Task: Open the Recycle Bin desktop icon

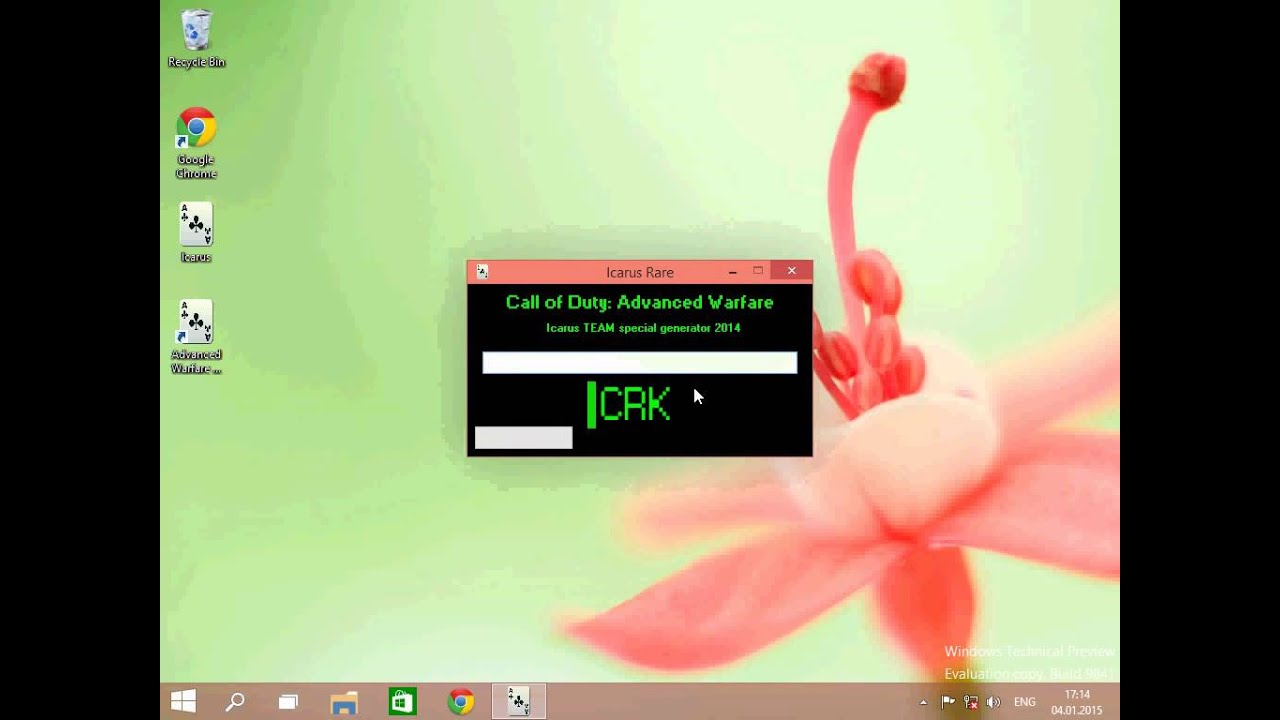Action: pyautogui.click(x=196, y=39)
